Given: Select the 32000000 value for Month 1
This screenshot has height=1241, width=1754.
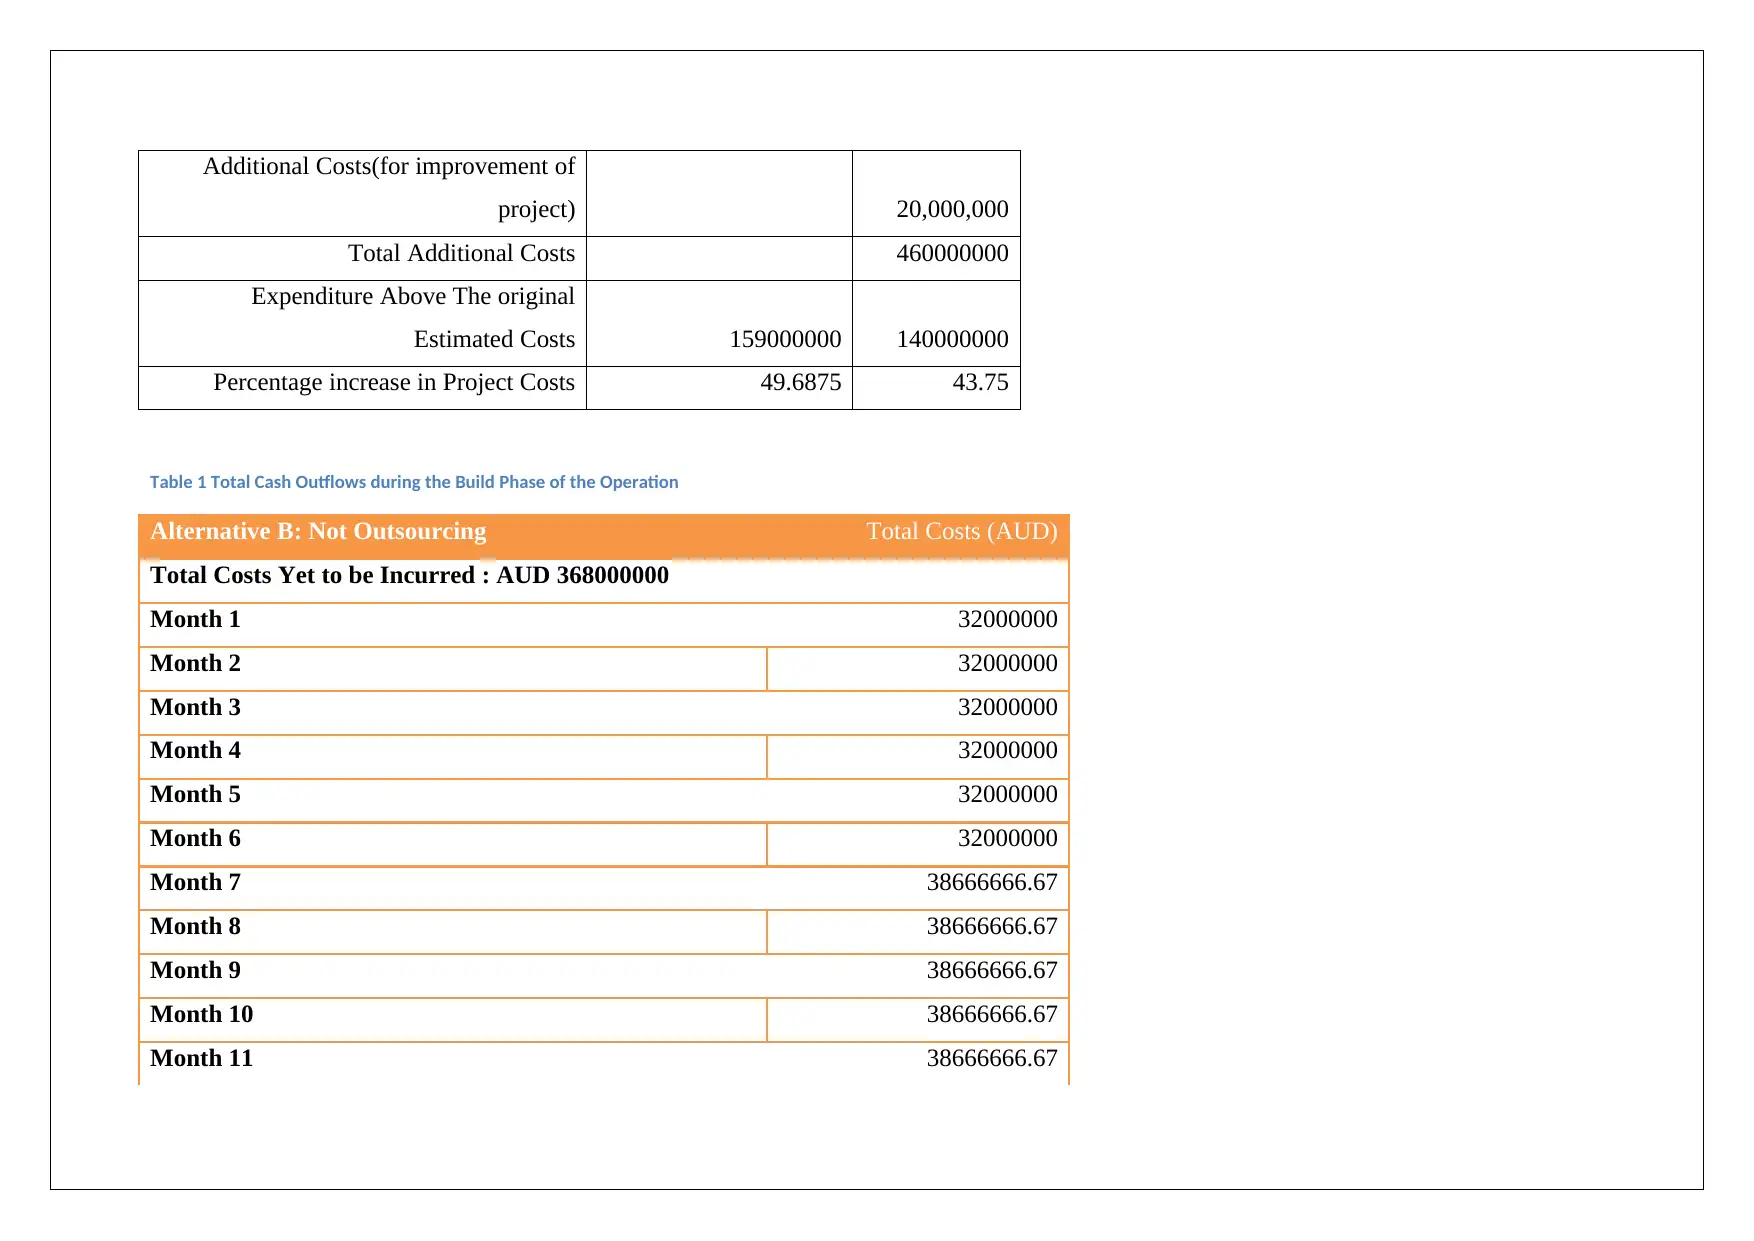Looking at the screenshot, I should (1007, 619).
